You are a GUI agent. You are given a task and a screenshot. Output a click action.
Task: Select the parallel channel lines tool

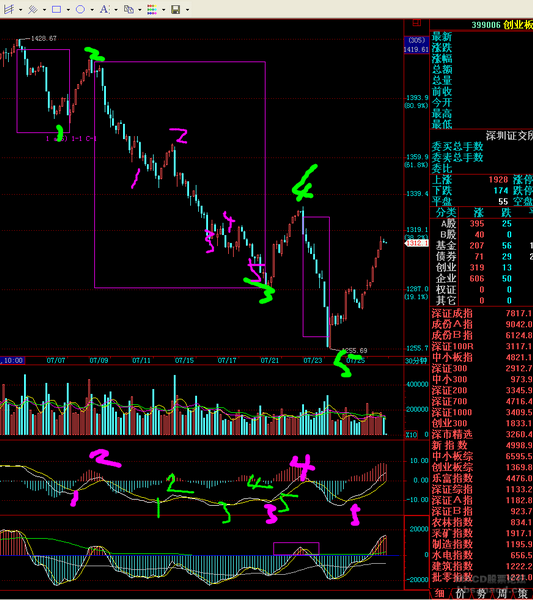click(33, 9)
